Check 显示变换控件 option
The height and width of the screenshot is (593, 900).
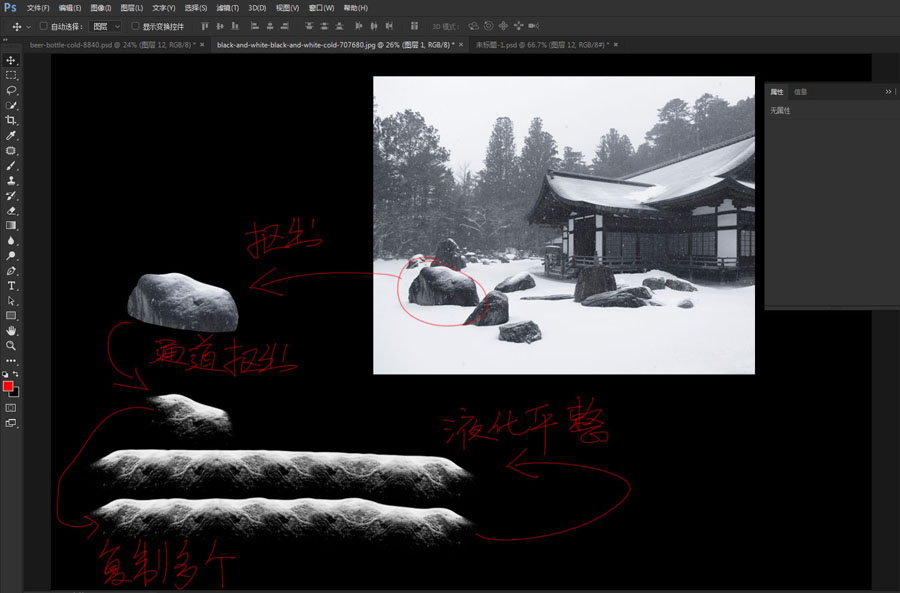coord(136,27)
